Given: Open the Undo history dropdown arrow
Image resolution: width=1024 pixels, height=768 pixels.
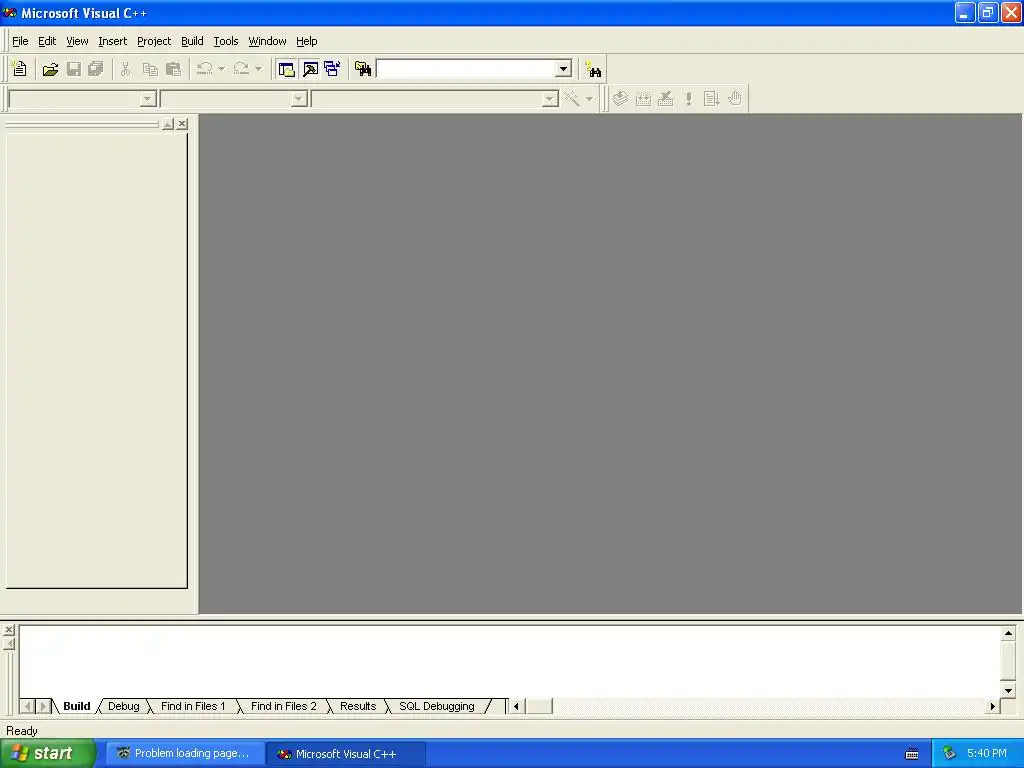Looking at the screenshot, I should click(221, 69).
